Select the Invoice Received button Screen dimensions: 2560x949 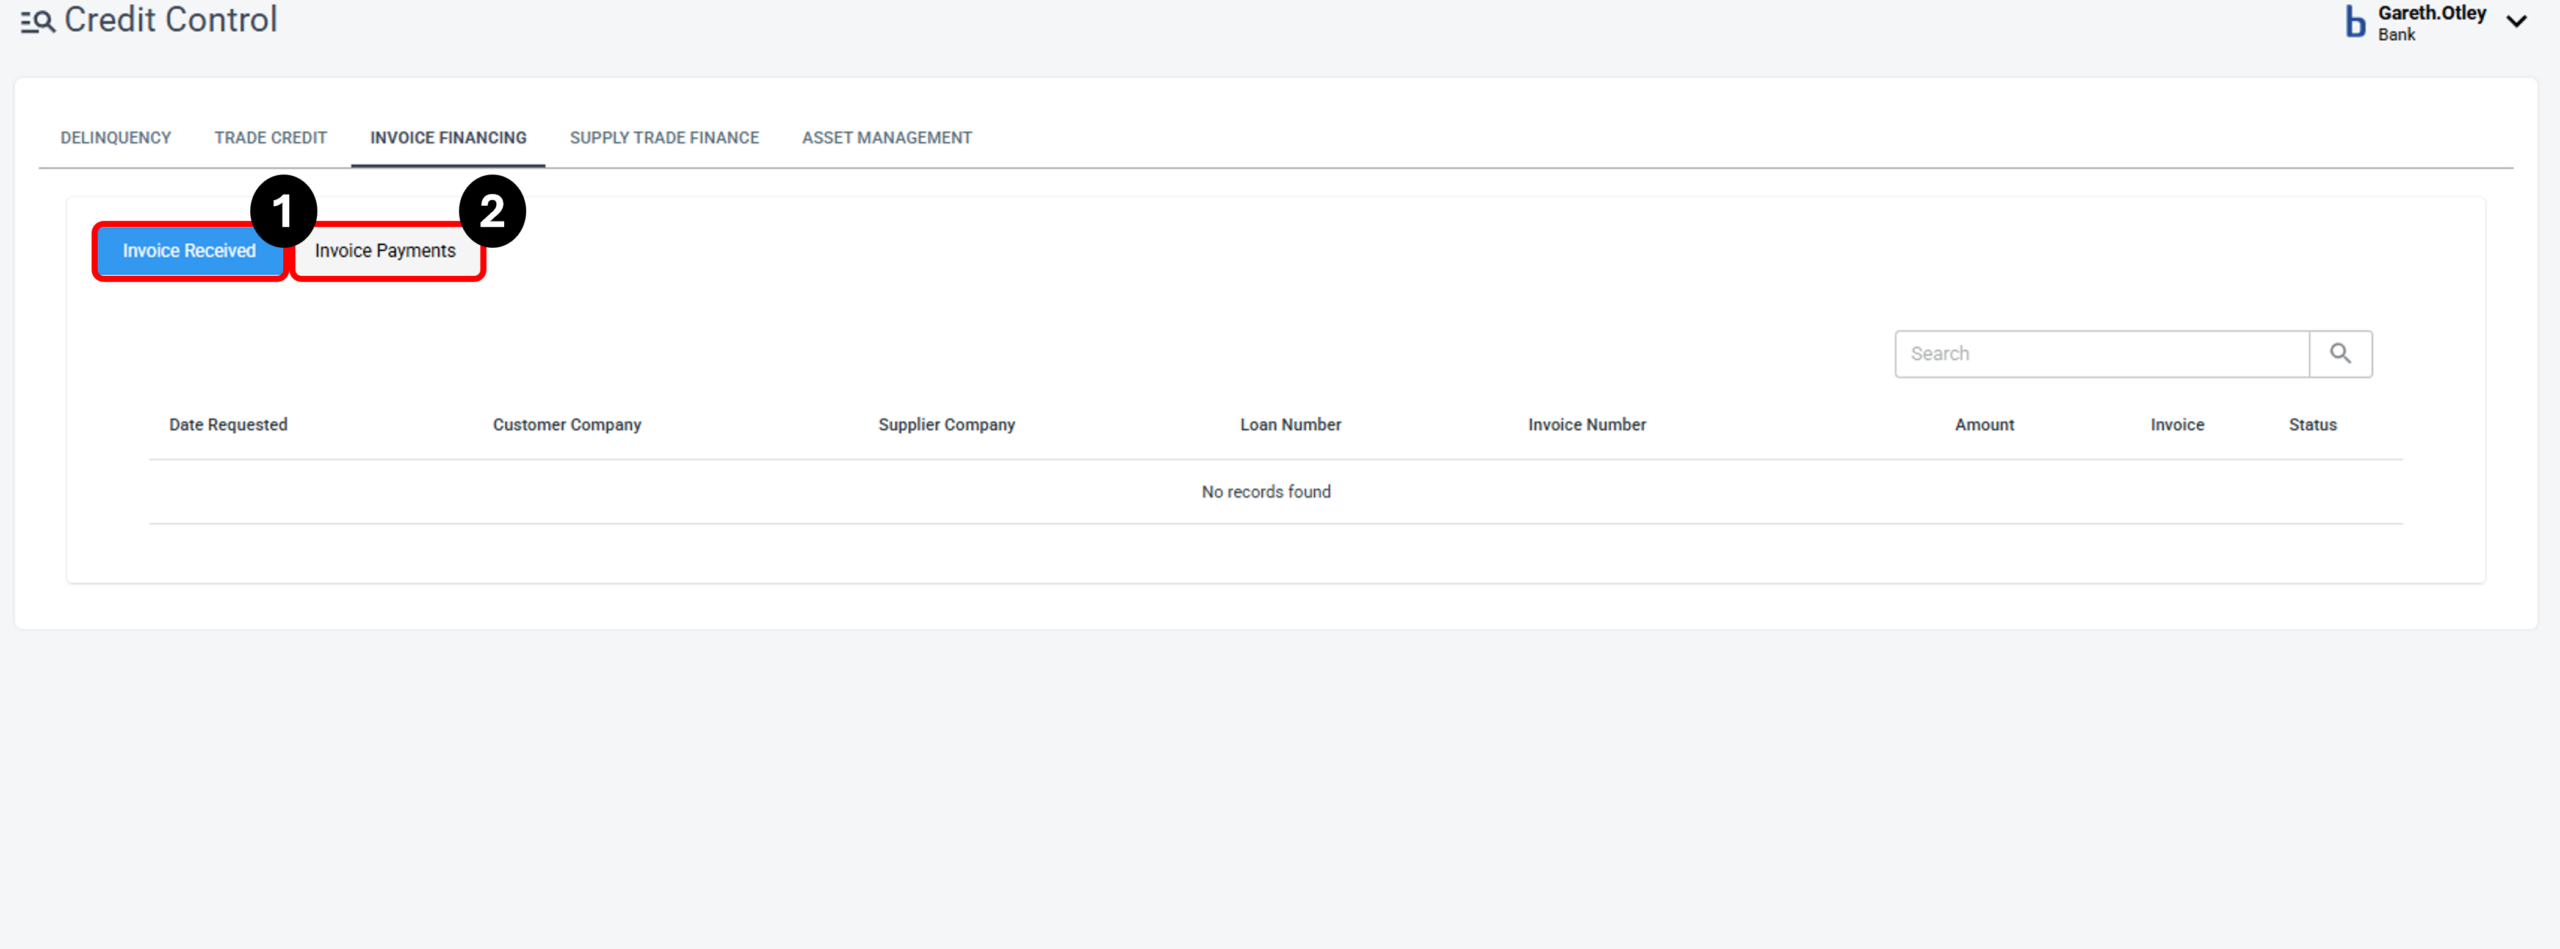[188, 251]
